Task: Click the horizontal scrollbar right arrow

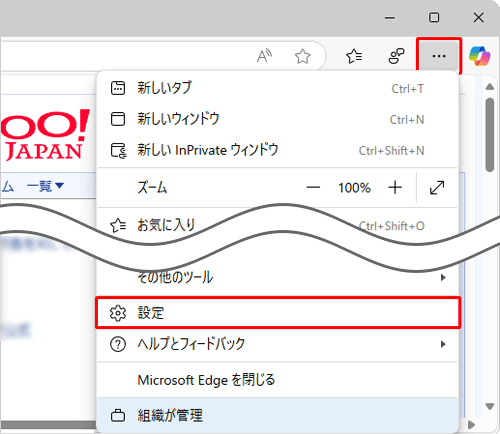Action: click(x=472, y=425)
